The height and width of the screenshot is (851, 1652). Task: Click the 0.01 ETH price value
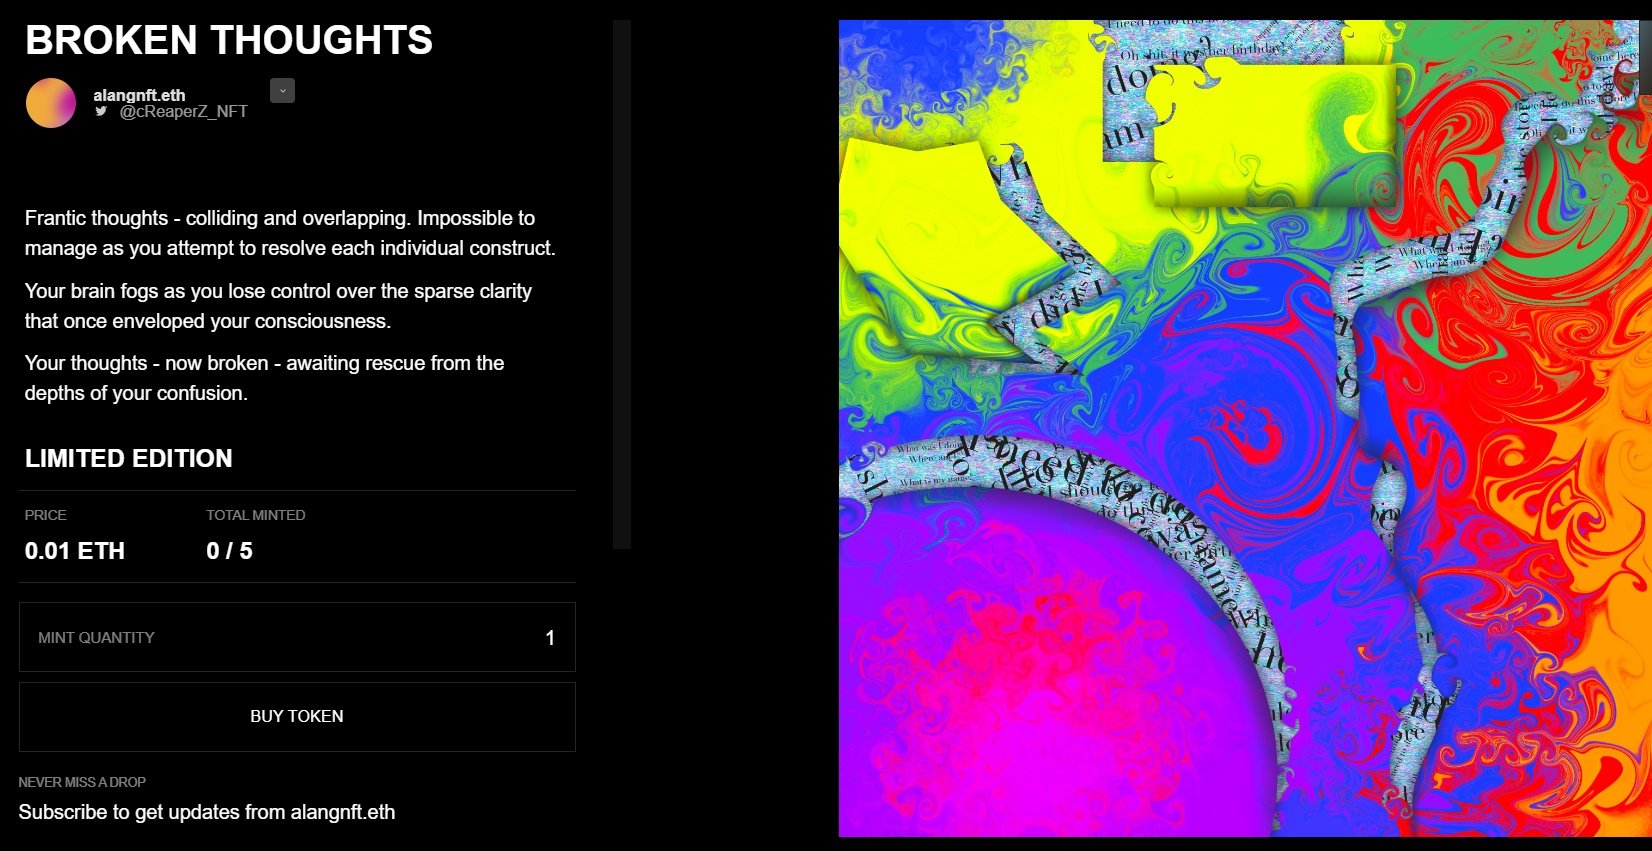[75, 551]
